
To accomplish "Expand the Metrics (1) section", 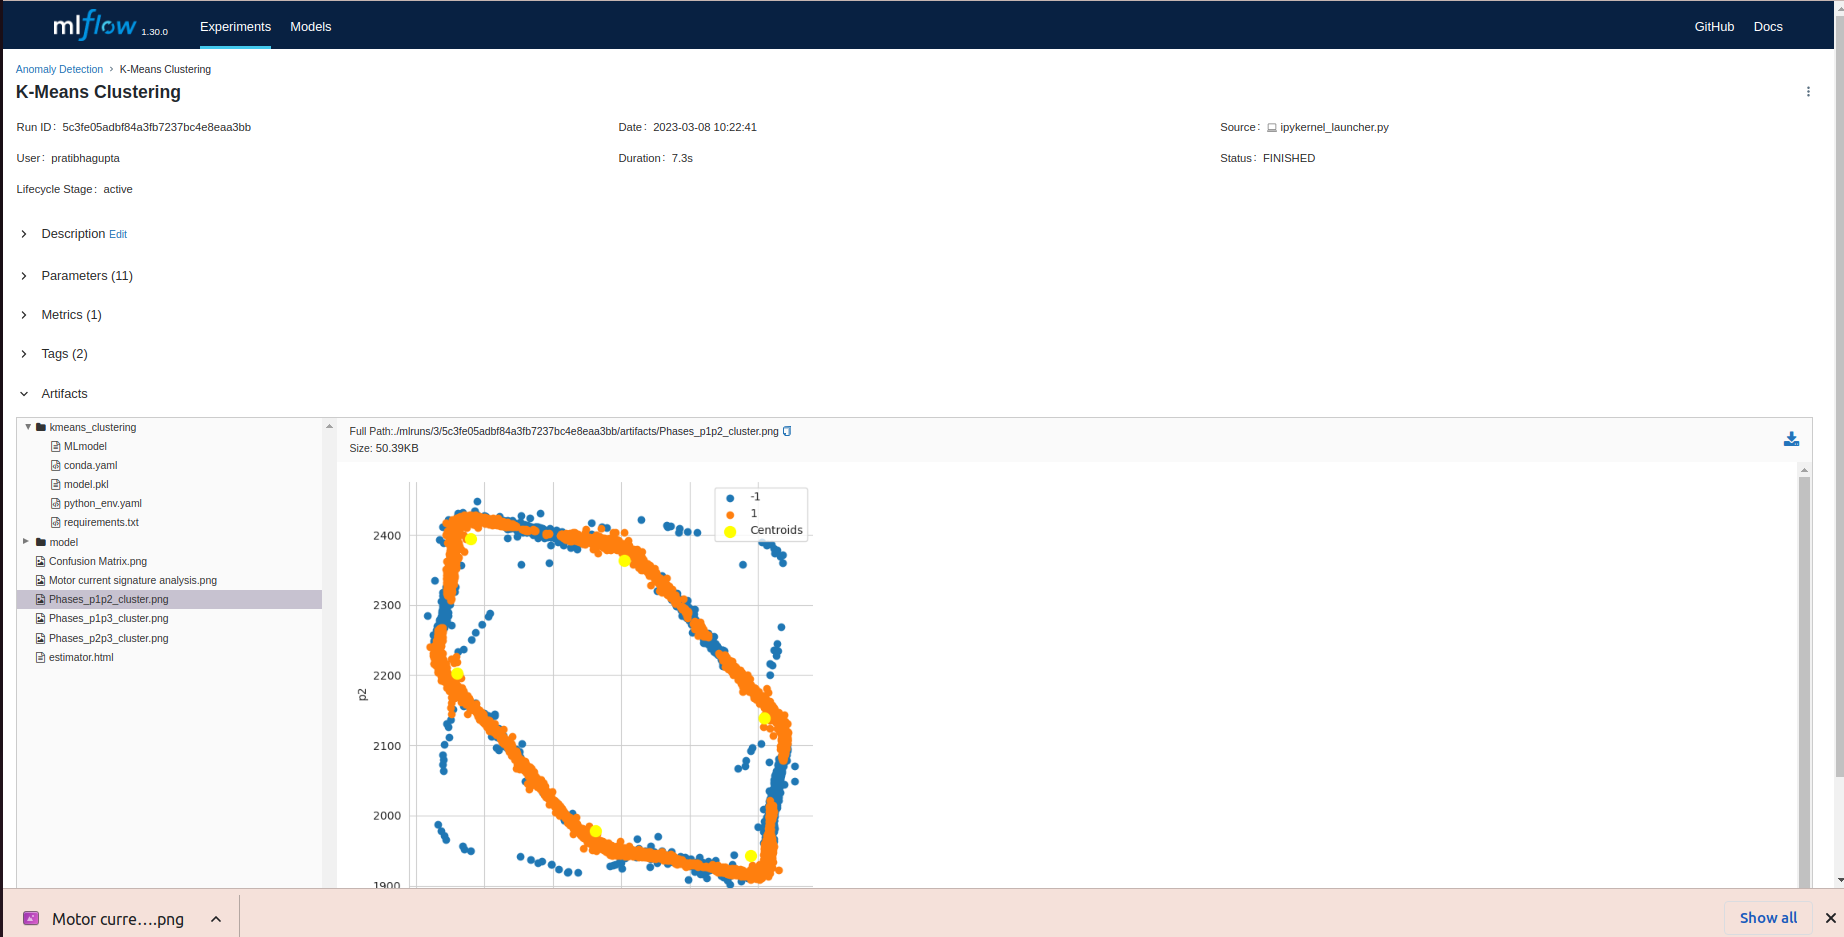I will pos(24,315).
